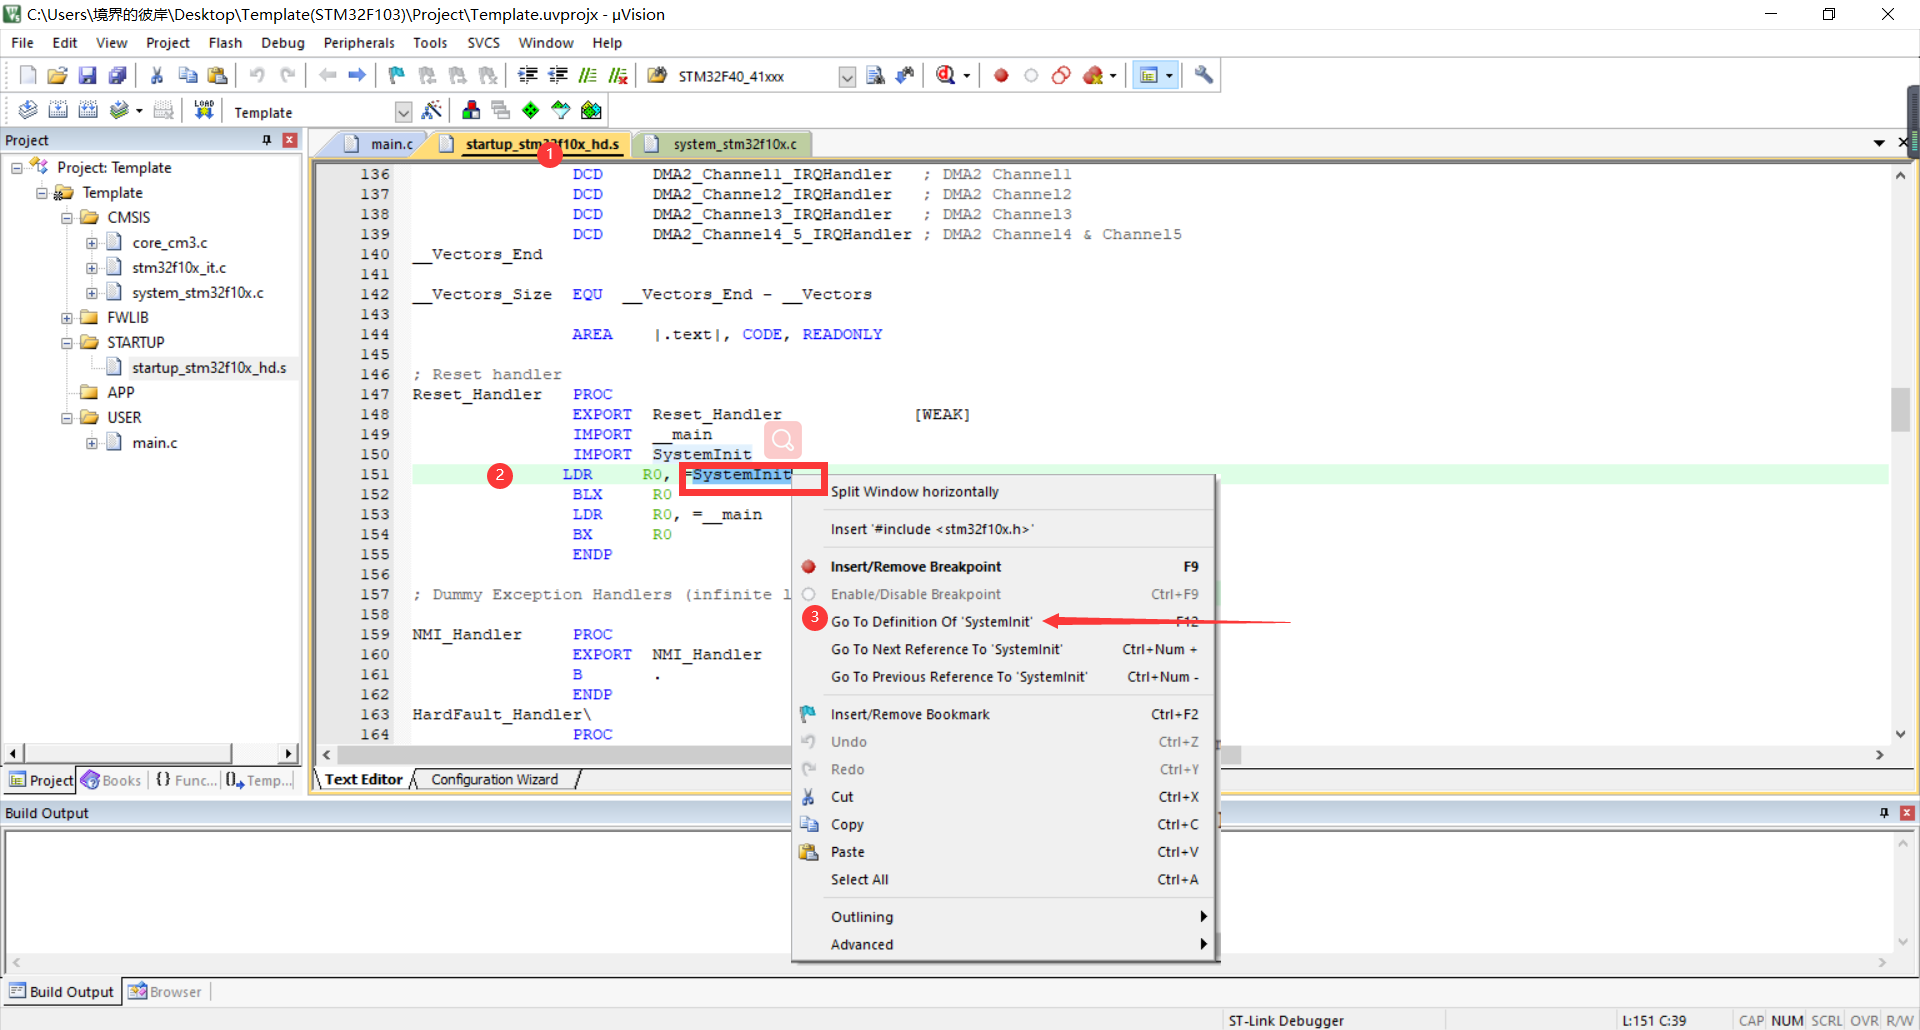Click the Paste toolbar icon
Image resolution: width=1920 pixels, height=1030 pixels.
(x=217, y=75)
